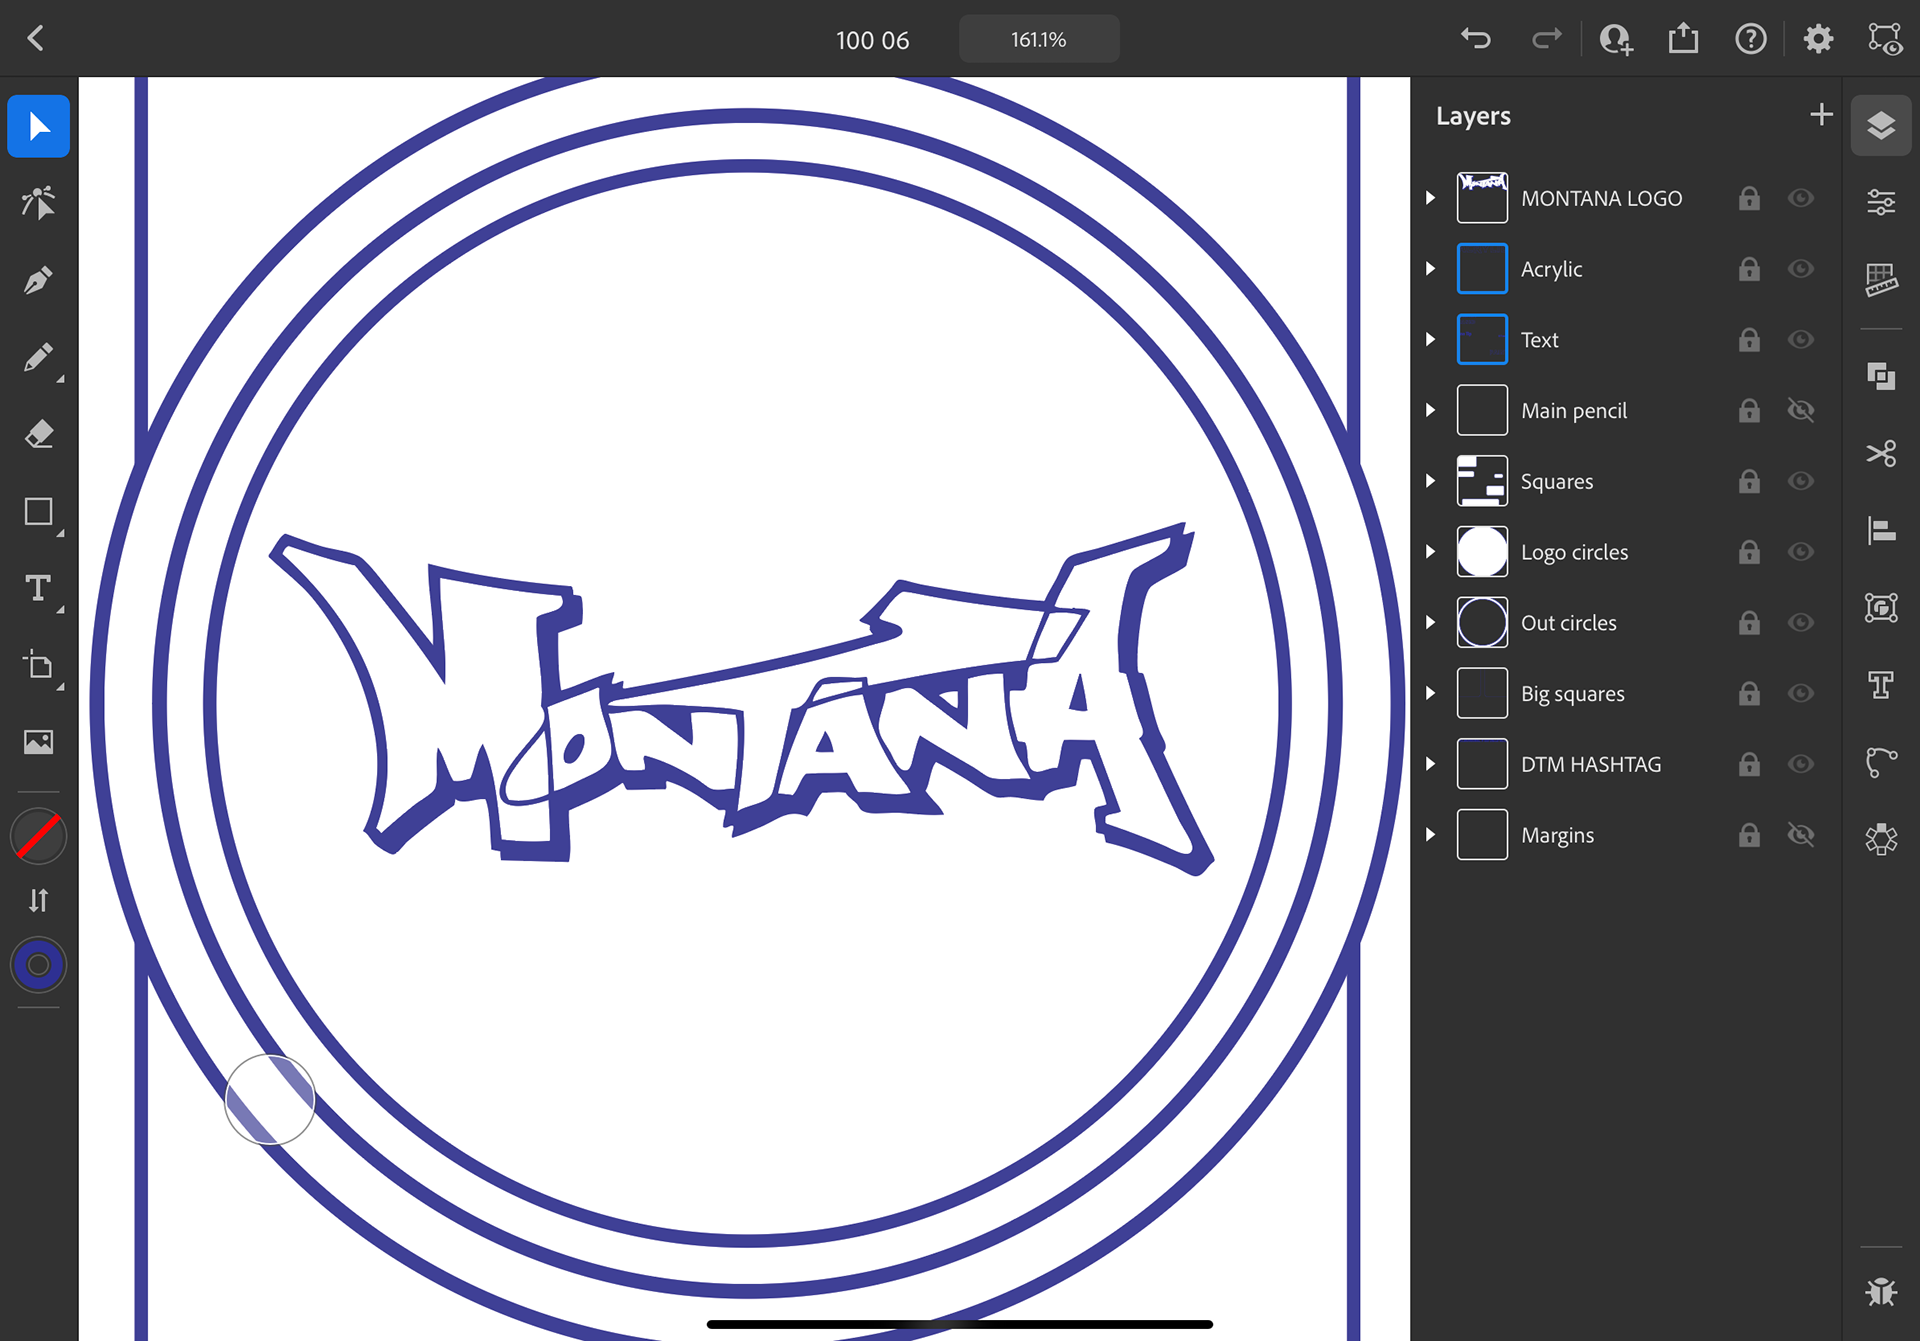
Task: Add a new layer with plus button
Action: pyautogui.click(x=1821, y=115)
